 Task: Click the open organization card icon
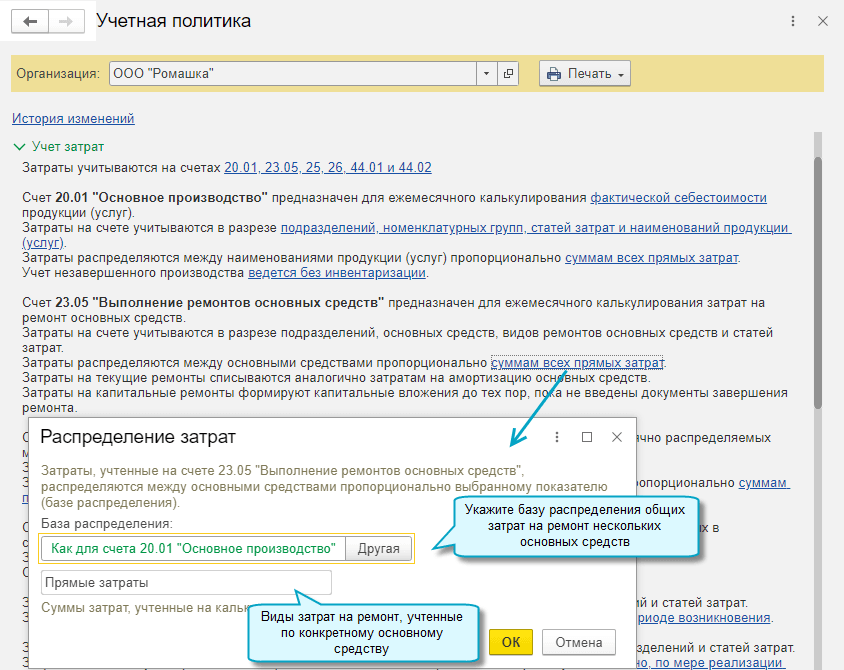pyautogui.click(x=509, y=74)
